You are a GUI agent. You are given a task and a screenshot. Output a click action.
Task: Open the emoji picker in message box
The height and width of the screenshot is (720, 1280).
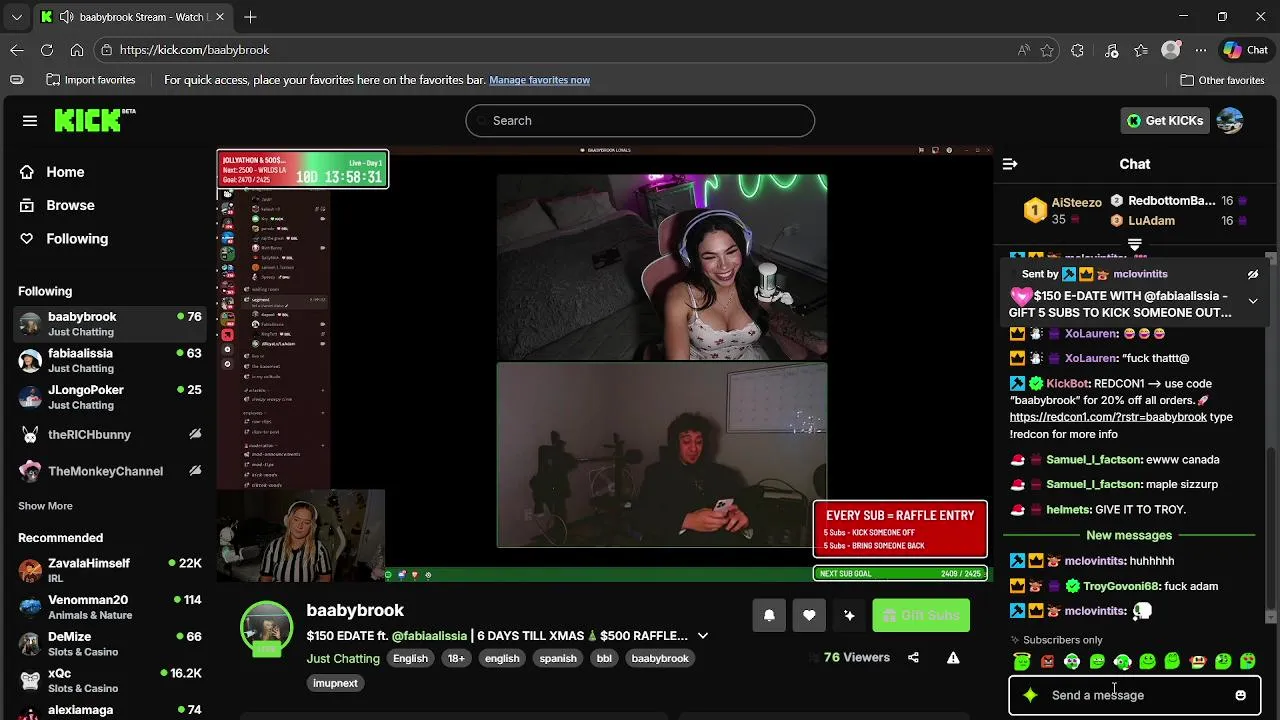(x=1240, y=695)
